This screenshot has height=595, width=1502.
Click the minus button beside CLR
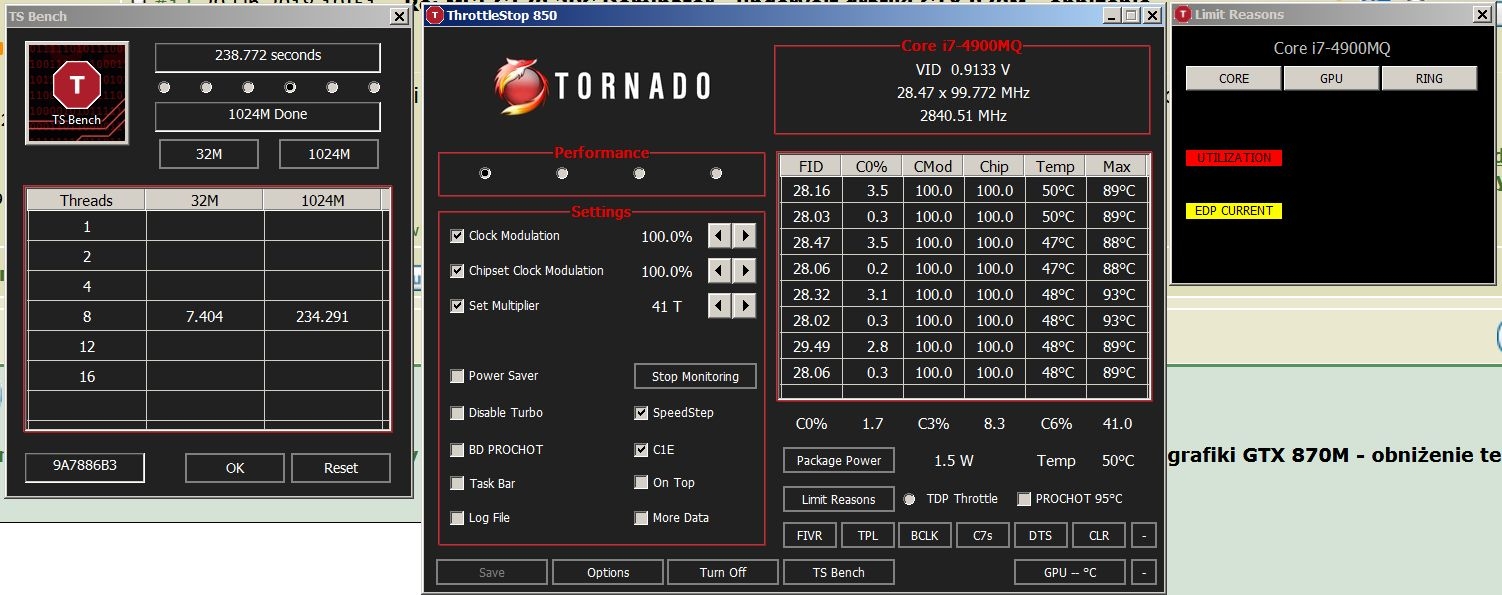1144,535
